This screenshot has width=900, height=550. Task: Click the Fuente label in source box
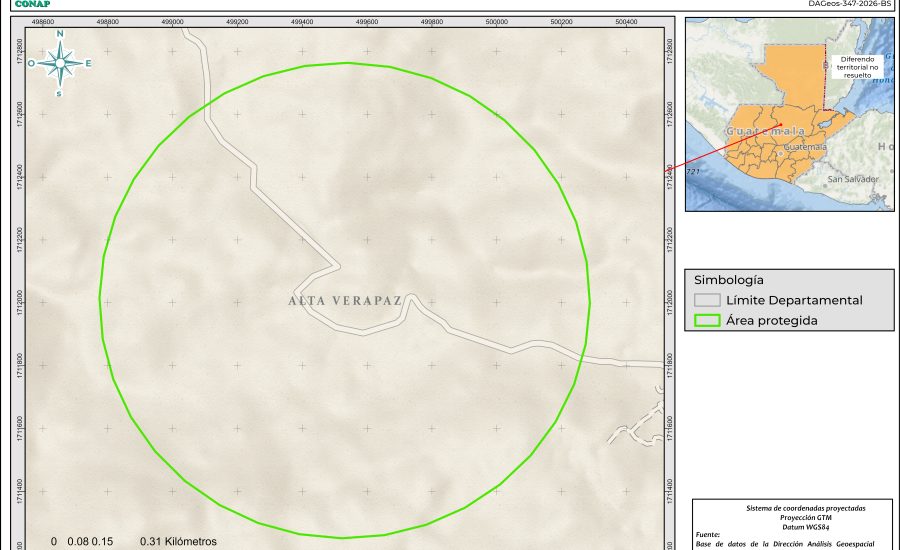pos(707,535)
